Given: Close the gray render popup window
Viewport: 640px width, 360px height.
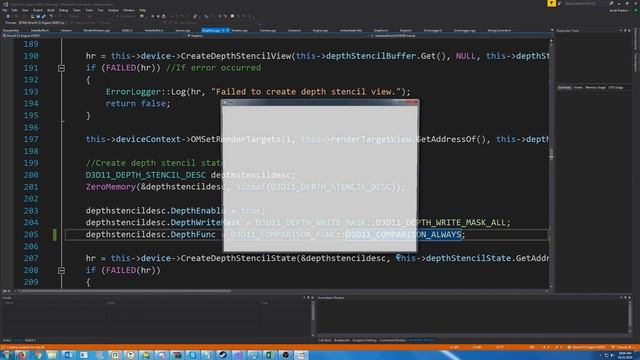Looking at the screenshot, I should click(412, 102).
